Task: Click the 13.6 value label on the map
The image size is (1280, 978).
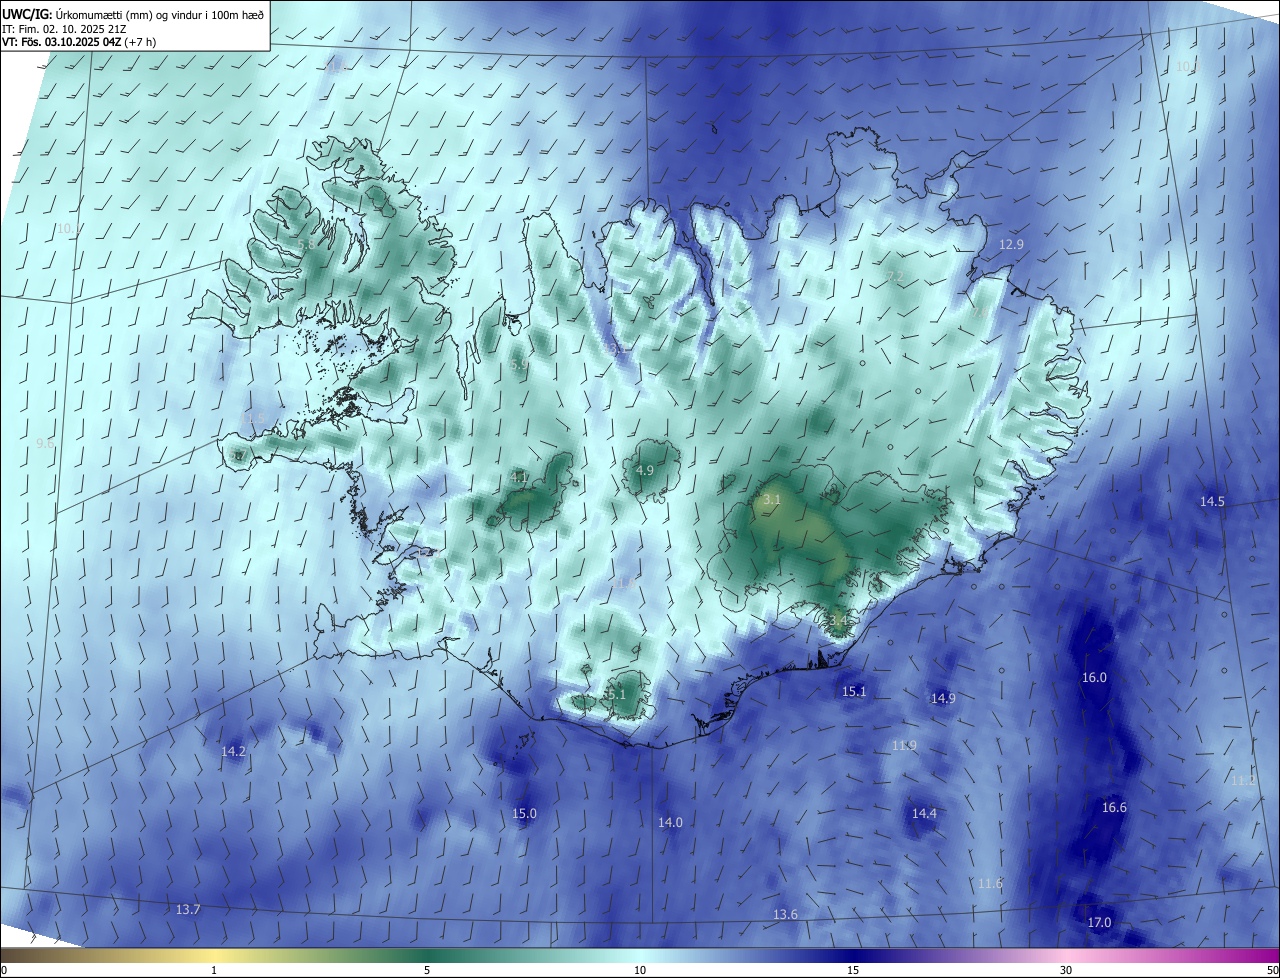Action: coord(786,914)
